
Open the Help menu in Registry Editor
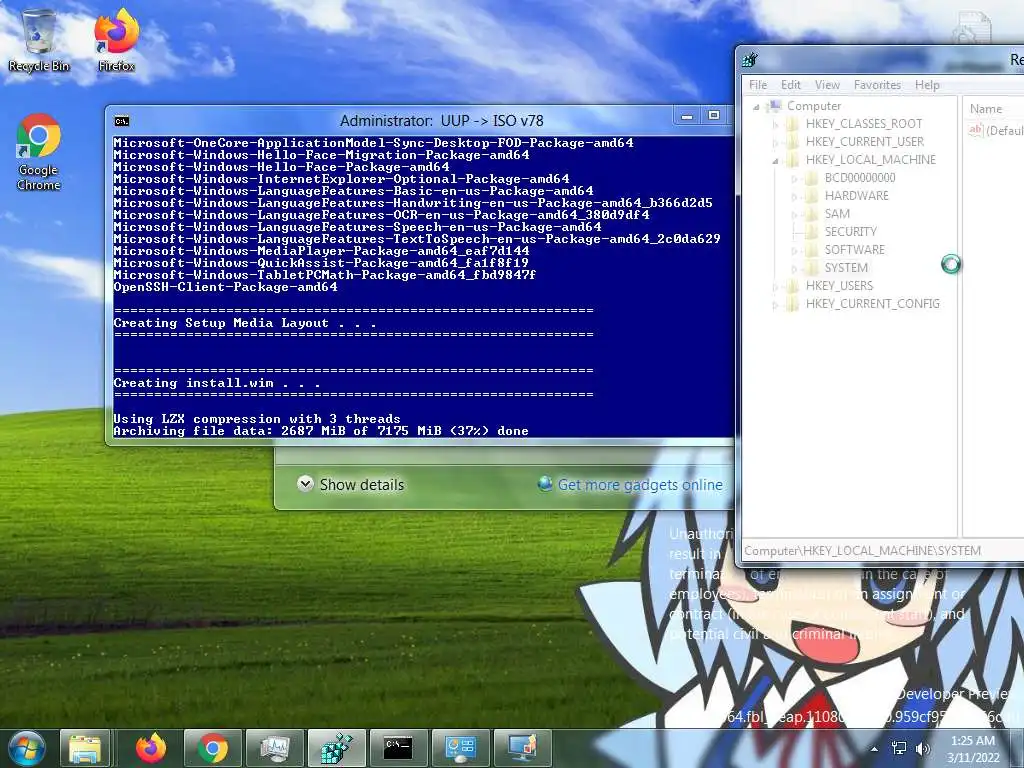pyautogui.click(x=927, y=85)
